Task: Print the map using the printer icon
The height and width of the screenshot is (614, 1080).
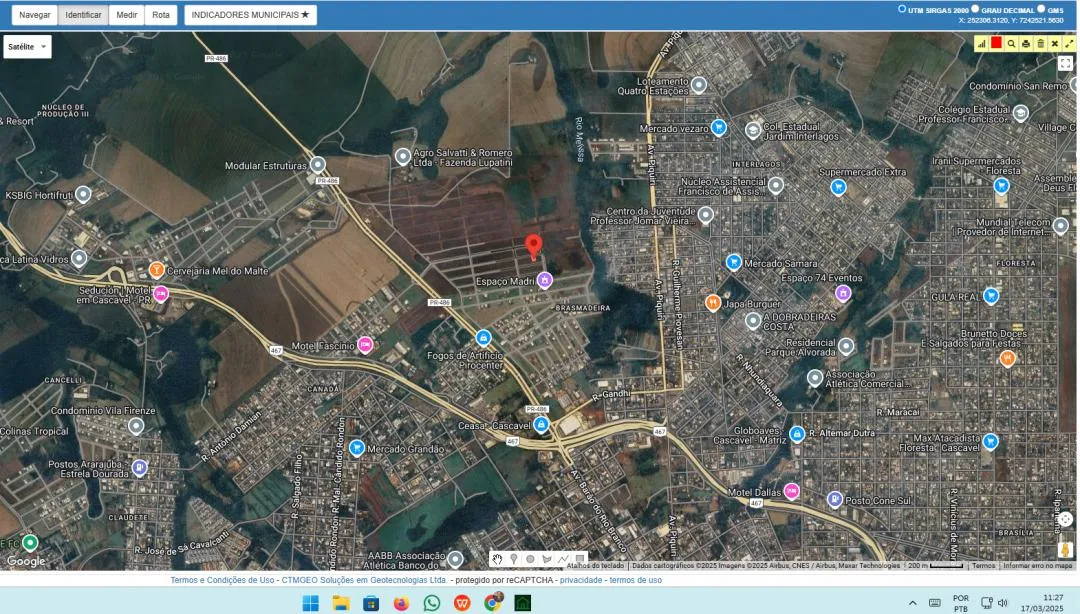Action: [1026, 43]
